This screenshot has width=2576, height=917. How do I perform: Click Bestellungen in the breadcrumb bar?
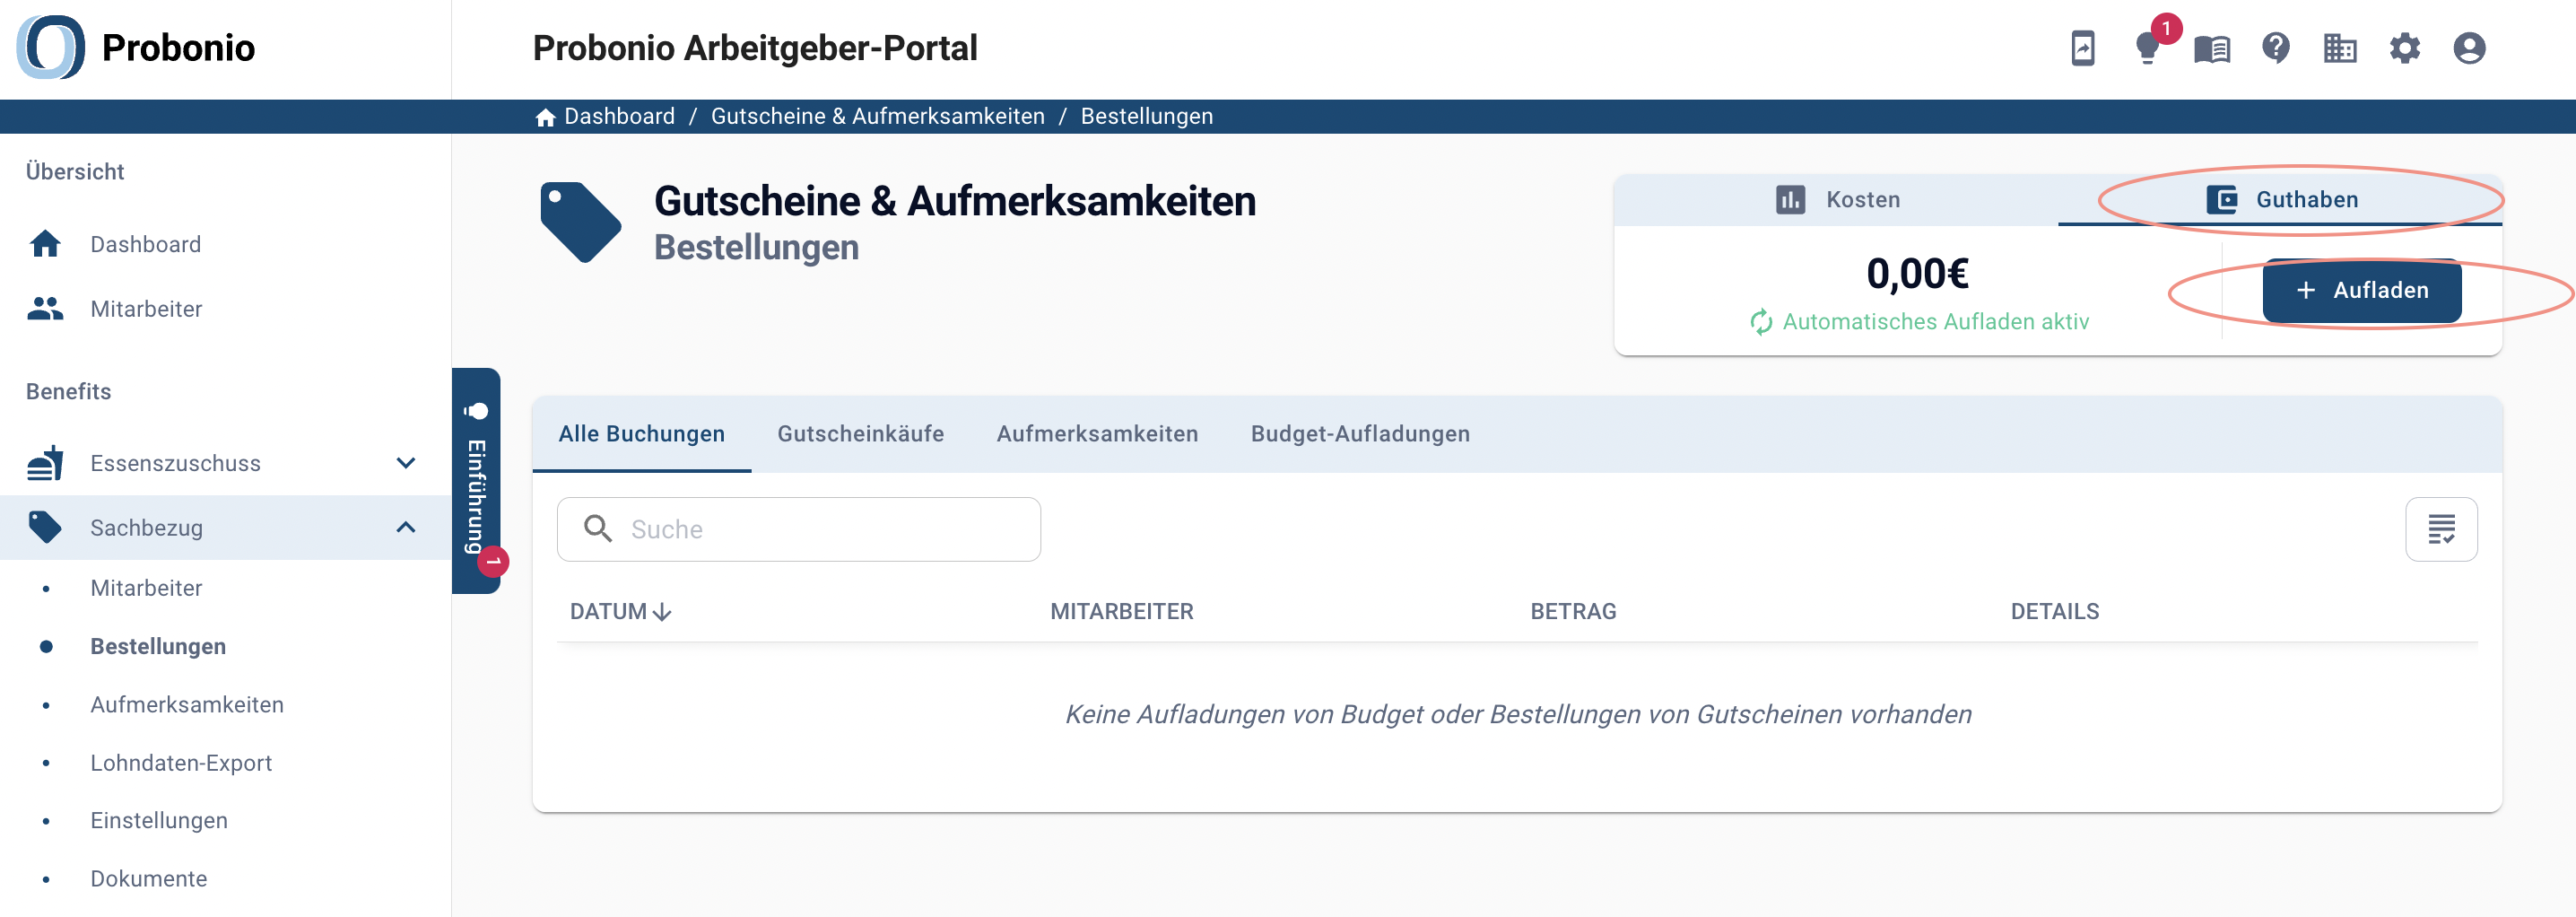pos(1146,116)
